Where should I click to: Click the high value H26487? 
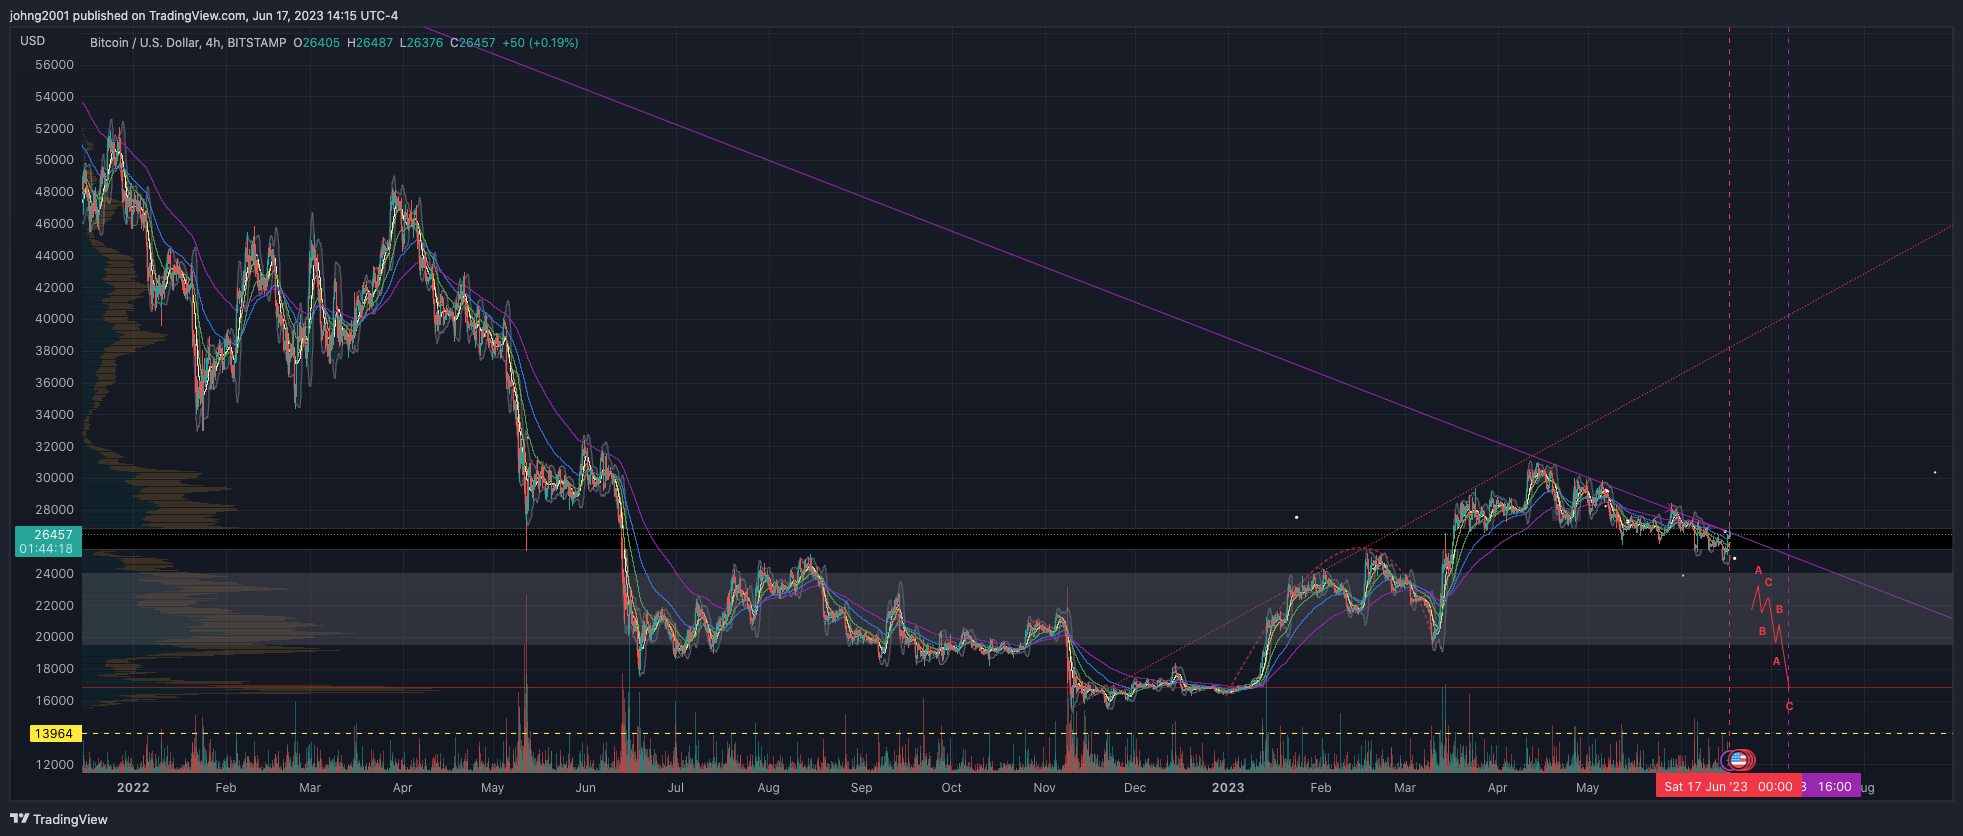[370, 43]
